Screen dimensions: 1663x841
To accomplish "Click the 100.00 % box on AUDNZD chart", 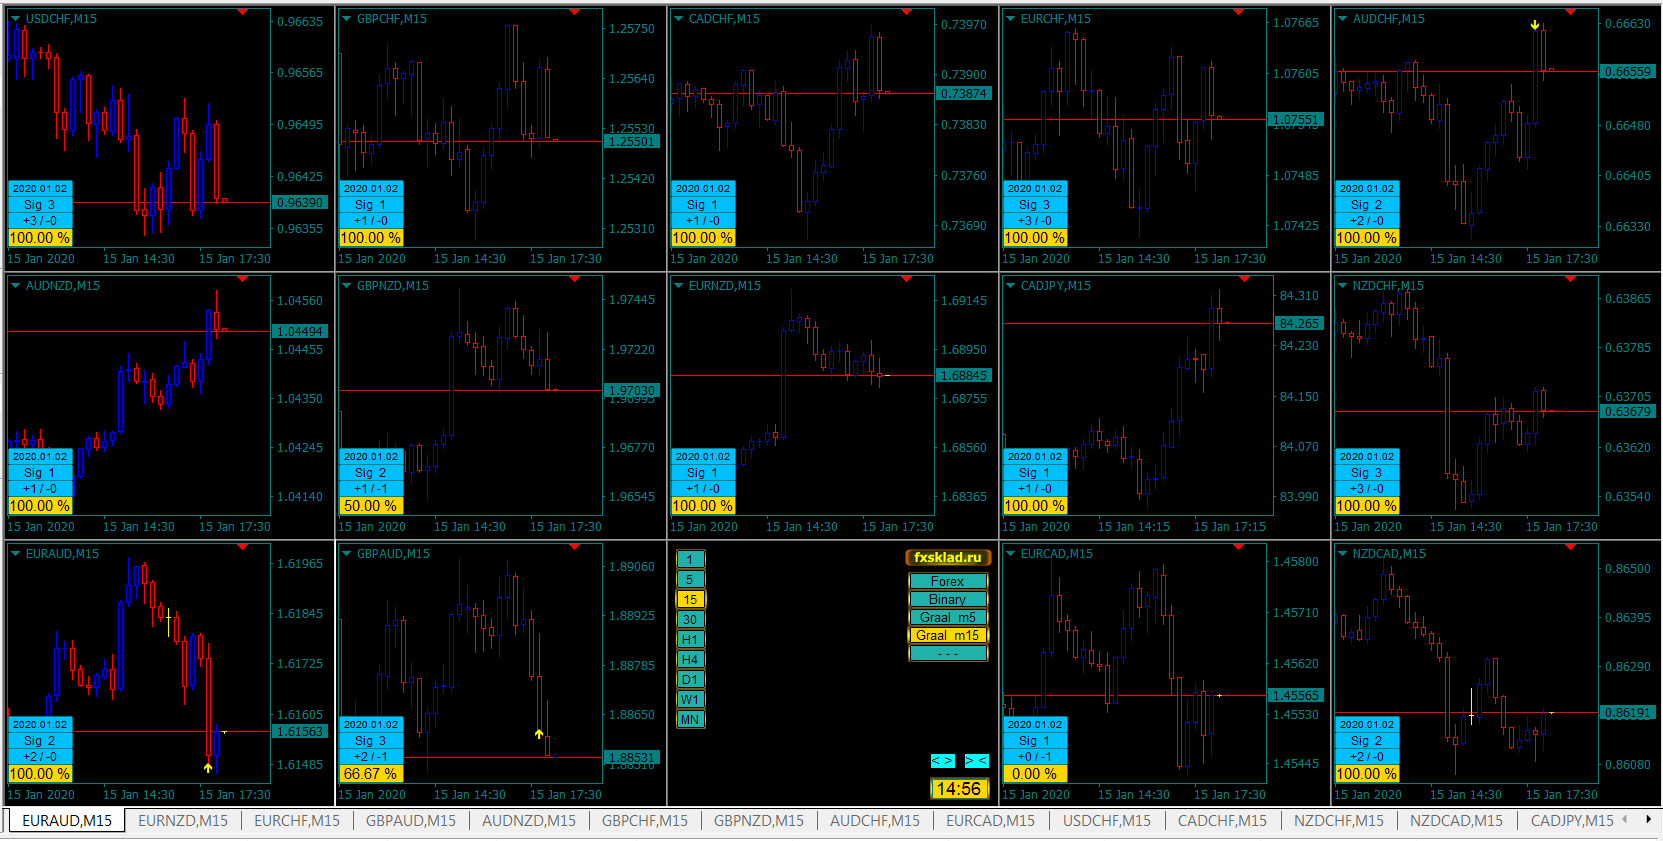I will click(40, 506).
